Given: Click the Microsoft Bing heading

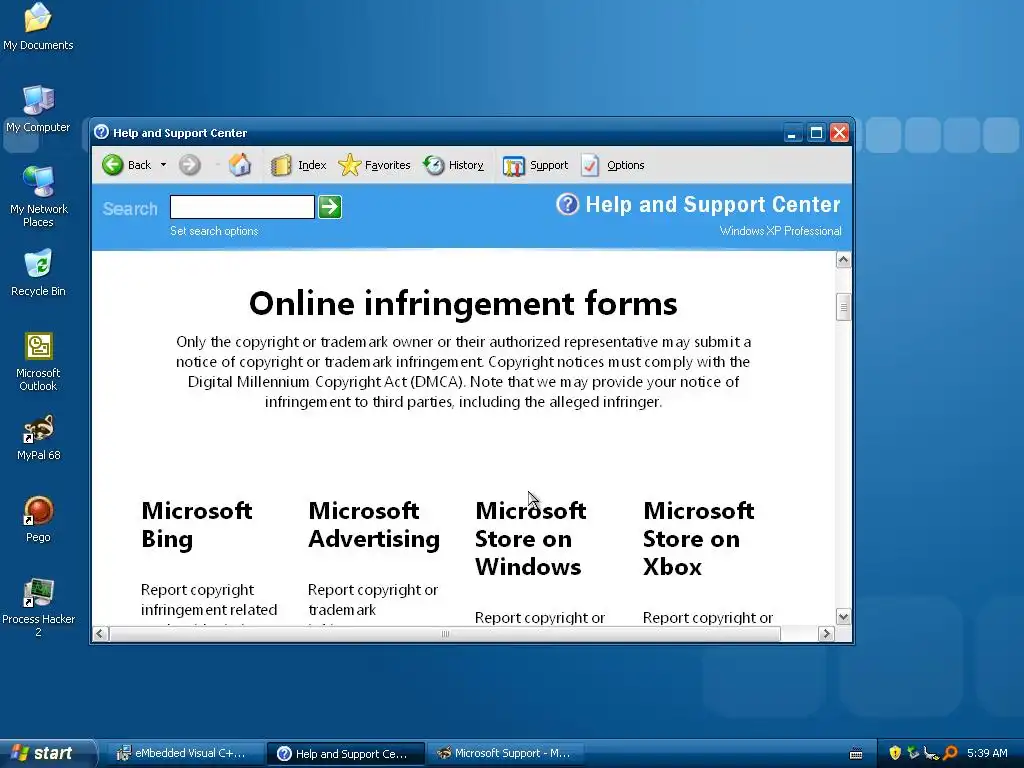Looking at the screenshot, I should (197, 524).
